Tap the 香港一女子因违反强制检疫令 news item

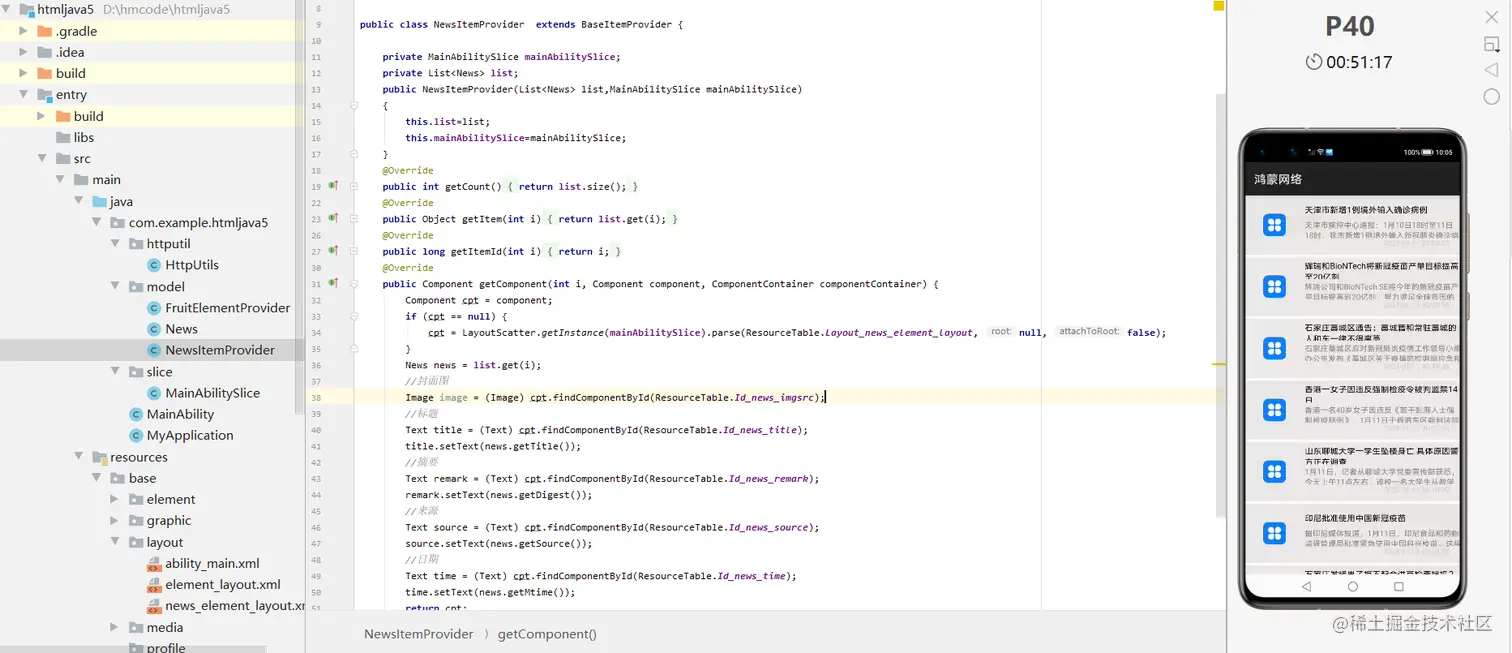[x=1353, y=410]
